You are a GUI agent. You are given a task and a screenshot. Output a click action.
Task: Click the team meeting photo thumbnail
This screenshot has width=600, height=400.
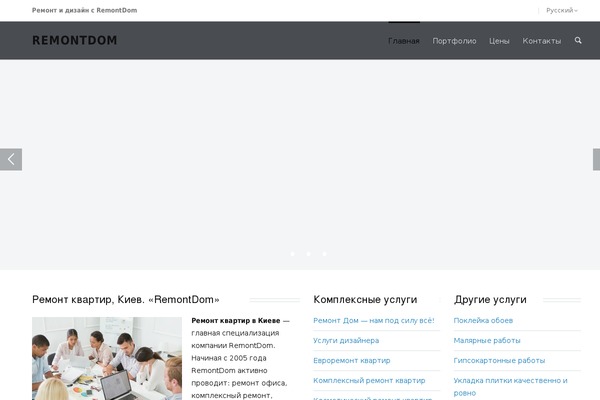click(x=107, y=358)
